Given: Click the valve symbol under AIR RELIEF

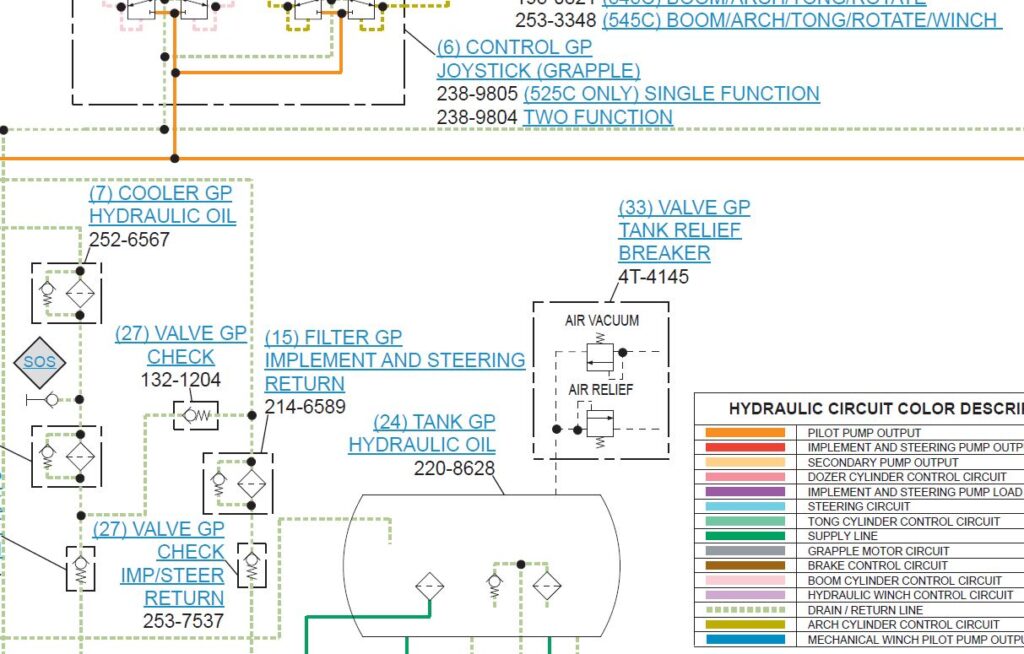Looking at the screenshot, I should coord(600,425).
